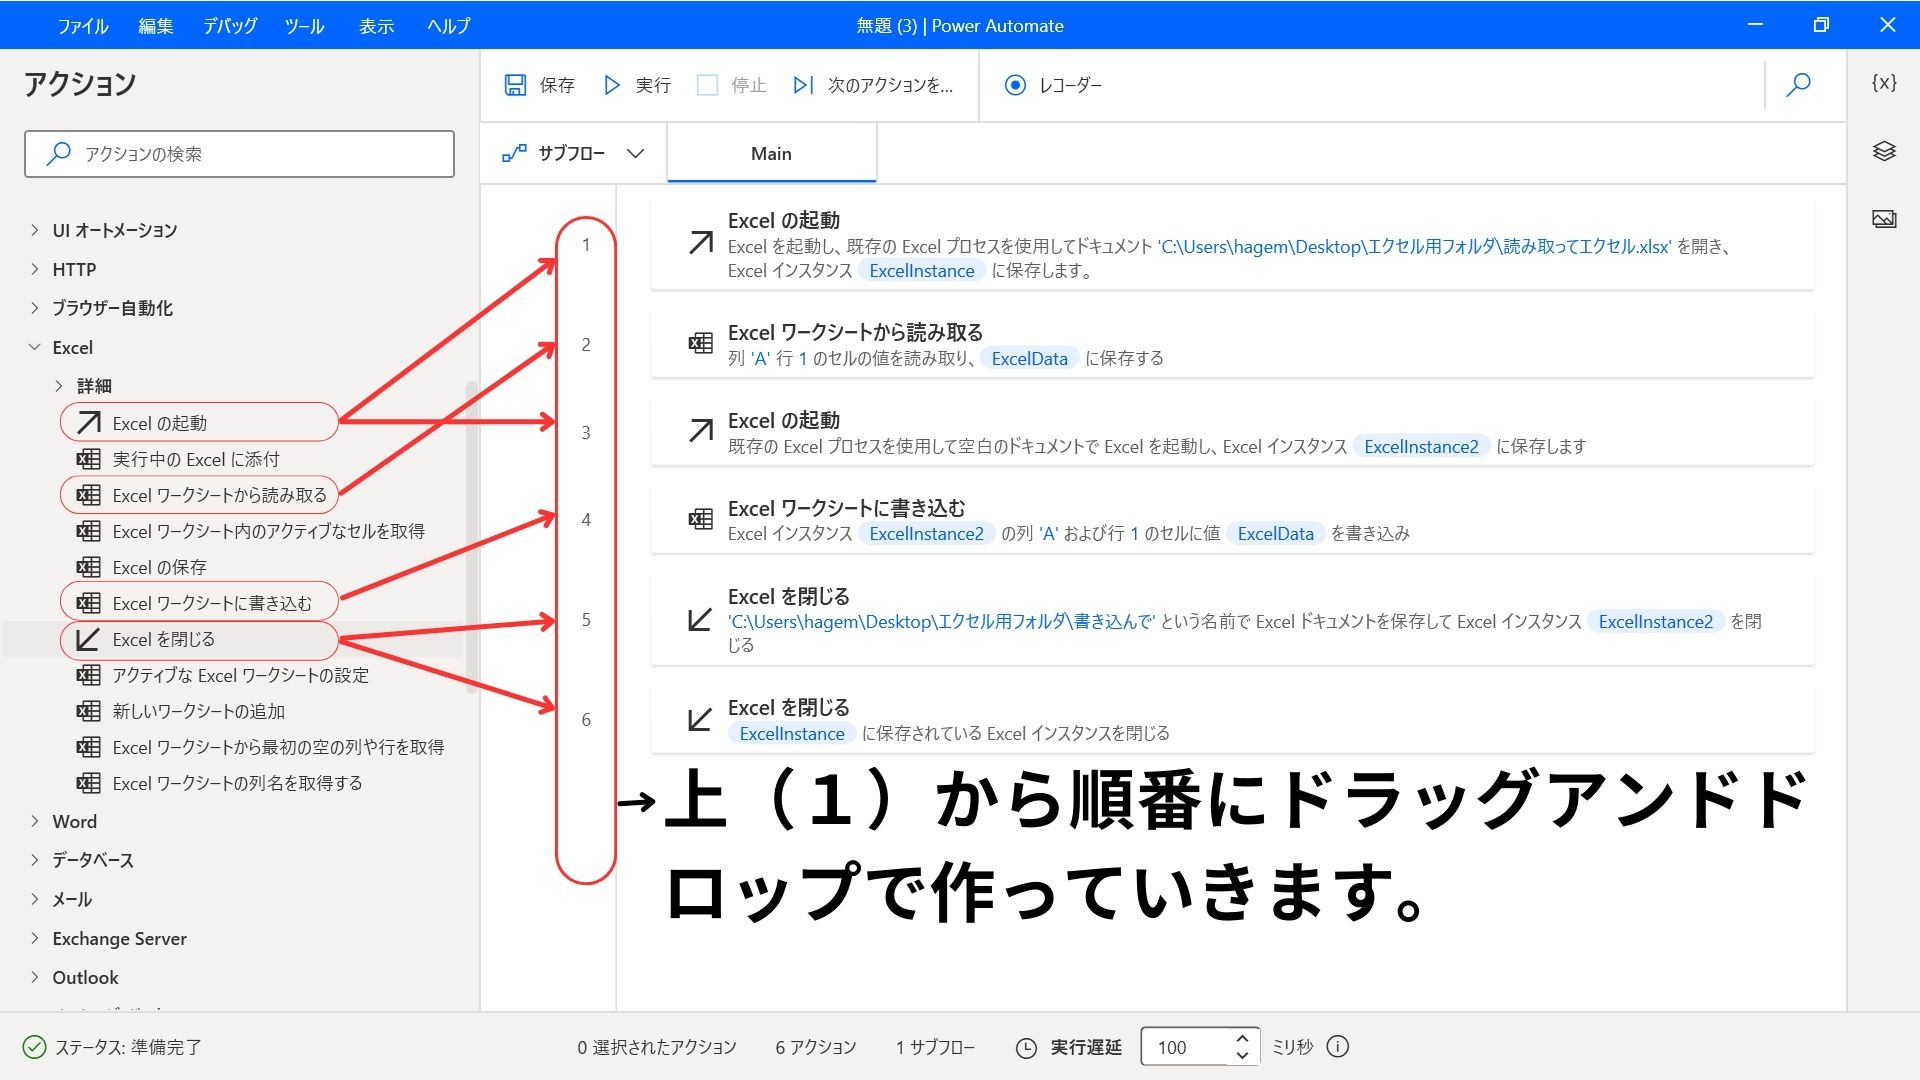The width and height of the screenshot is (1920, 1080).
Task: Click the ExcelInstance2 variable in step 3
Action: click(x=1421, y=446)
